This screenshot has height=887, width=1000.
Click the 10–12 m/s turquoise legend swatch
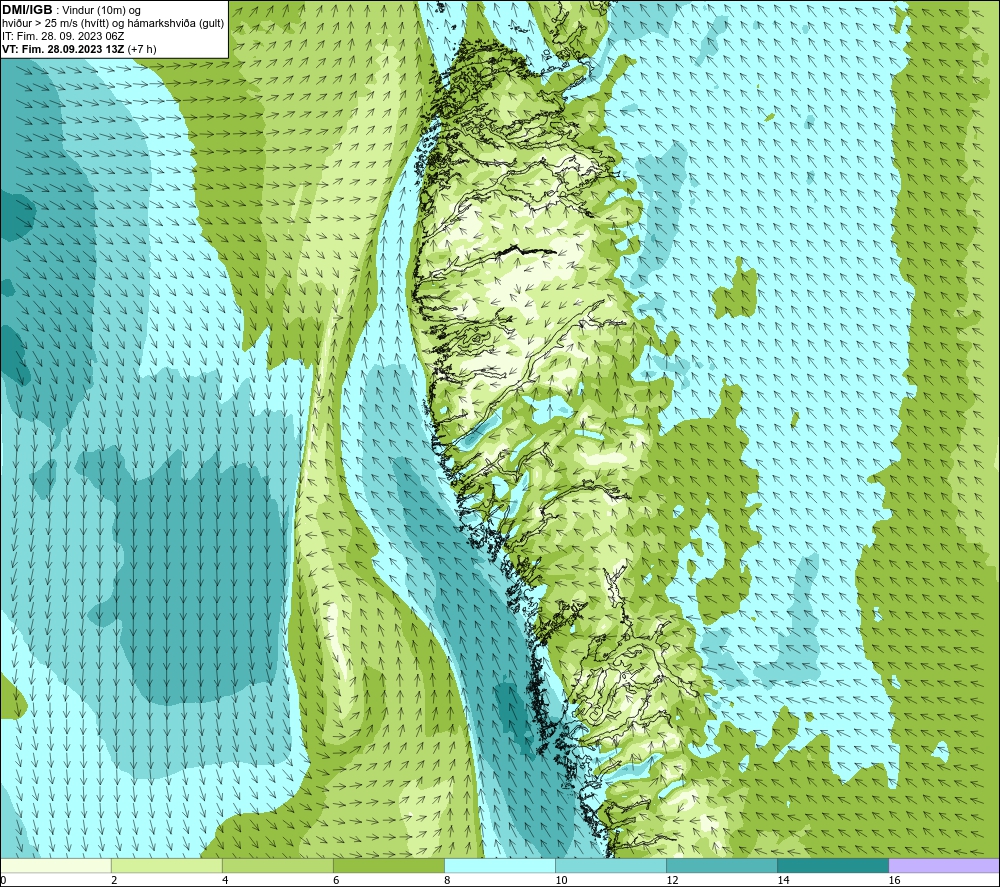610,865
